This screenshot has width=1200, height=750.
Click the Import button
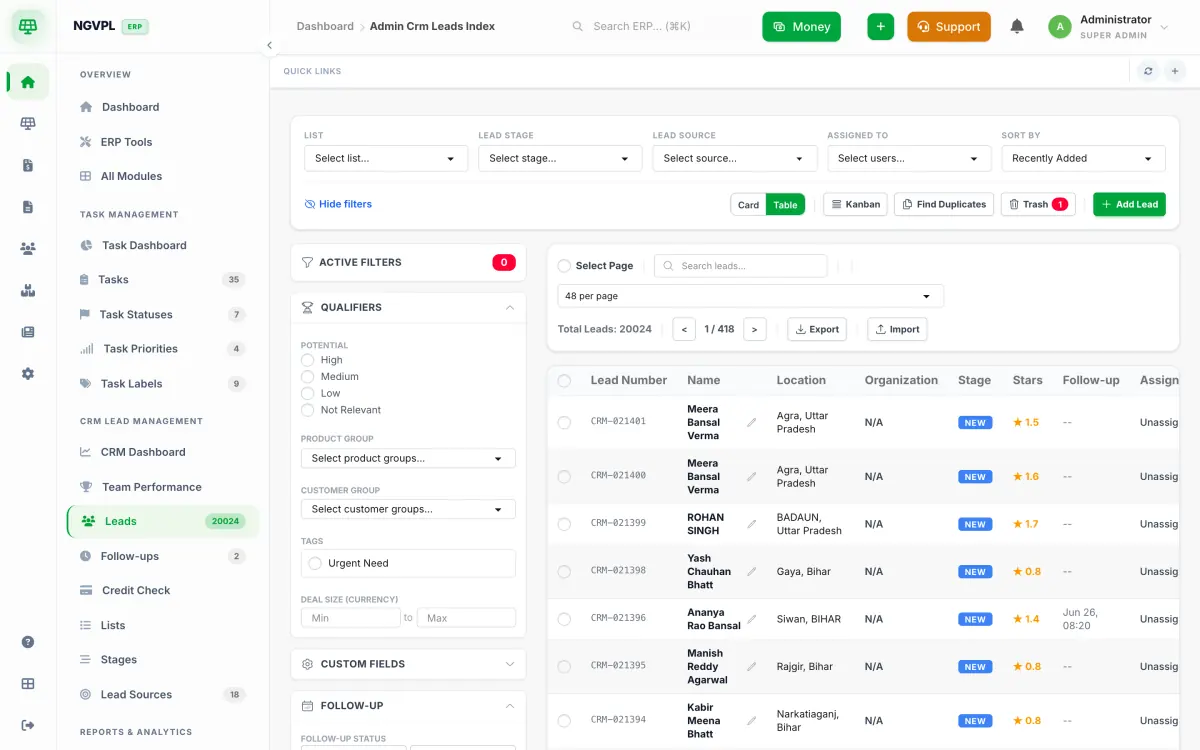click(x=897, y=329)
